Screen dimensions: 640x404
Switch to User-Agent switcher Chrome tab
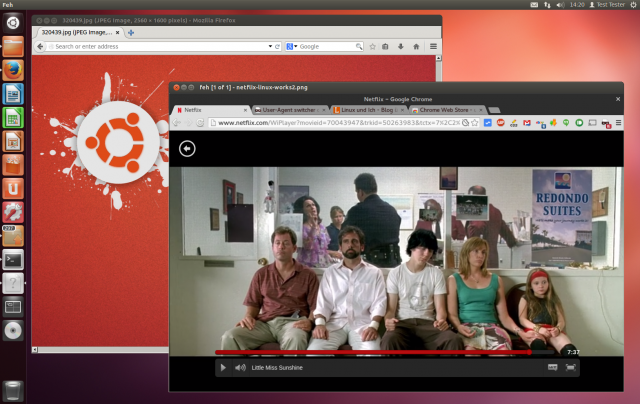pos(289,110)
